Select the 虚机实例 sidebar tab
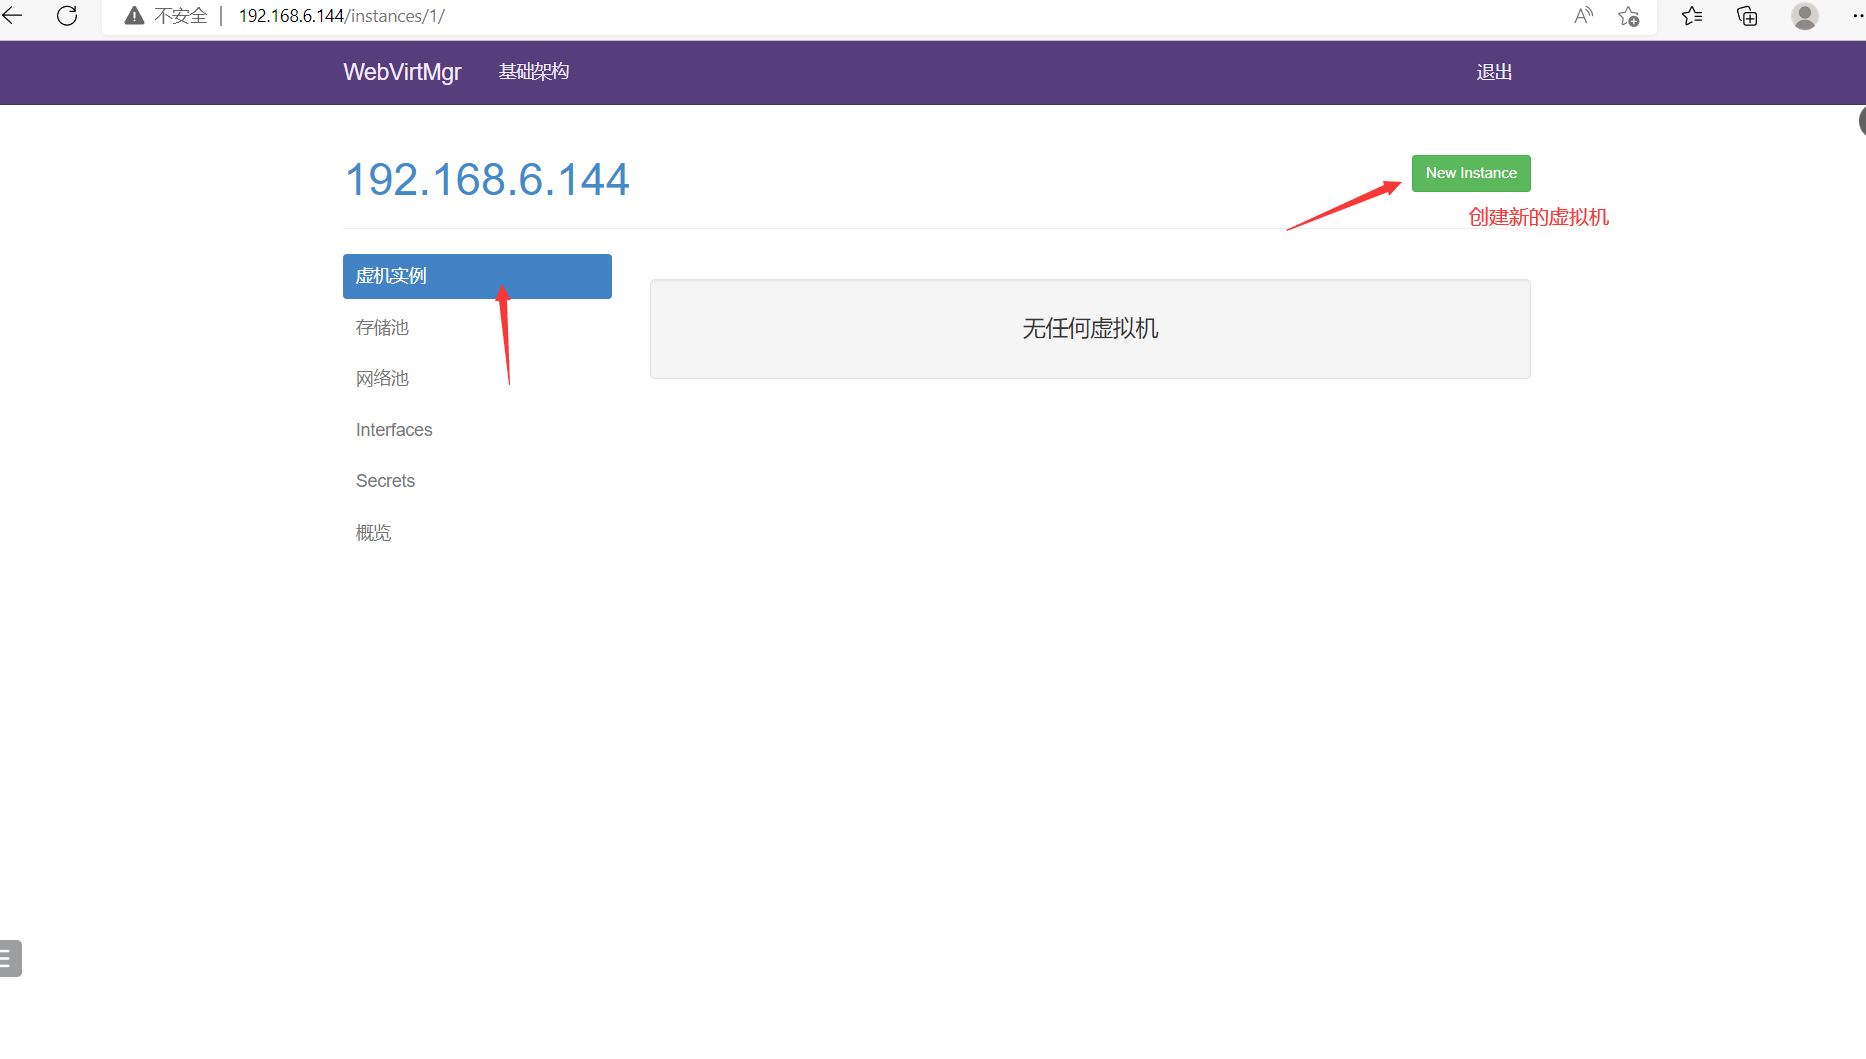Viewport: 1866px width, 1059px height. [x=477, y=276]
